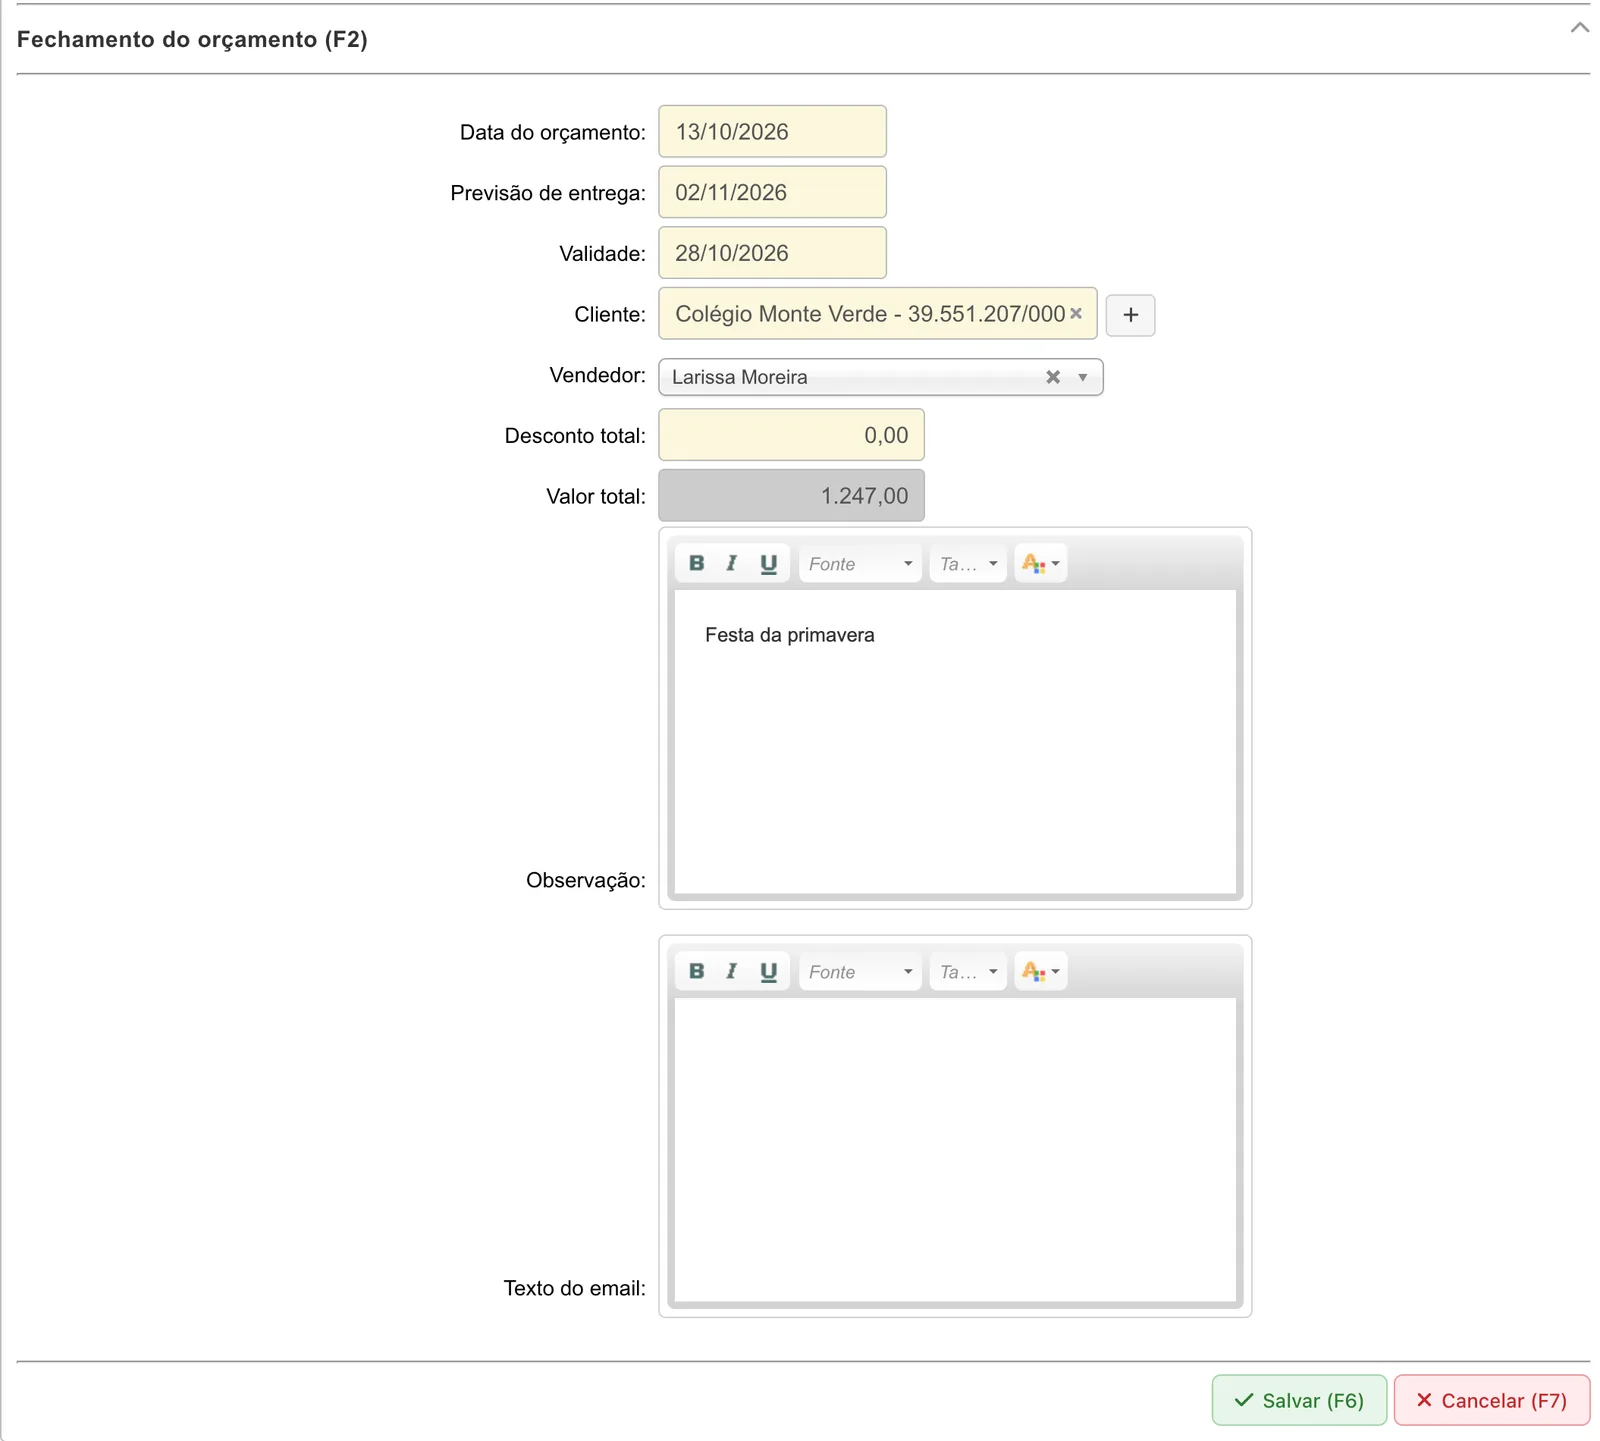Toggle italic in Texto do email editor
The width and height of the screenshot is (1600, 1441).
click(732, 971)
